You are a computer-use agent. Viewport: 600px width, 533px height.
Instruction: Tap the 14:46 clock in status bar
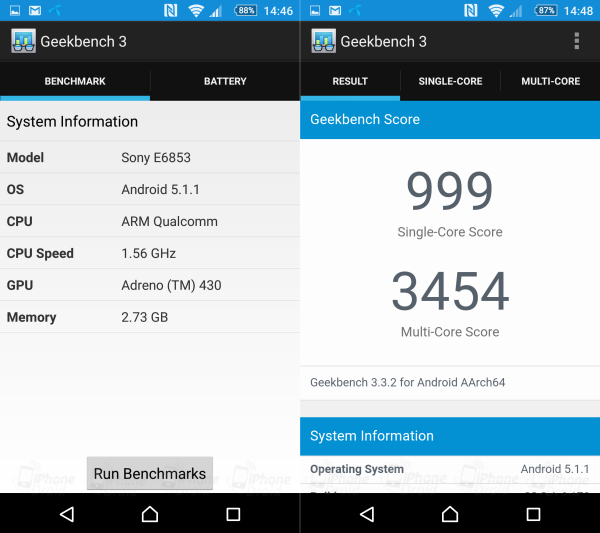[278, 11]
